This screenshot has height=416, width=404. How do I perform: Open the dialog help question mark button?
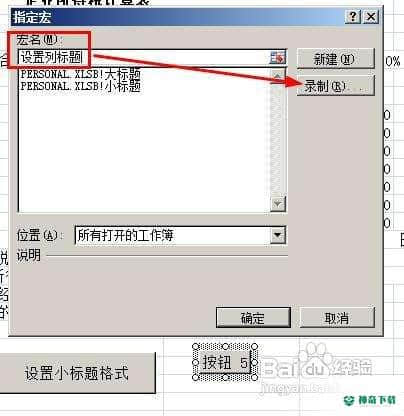353,16
